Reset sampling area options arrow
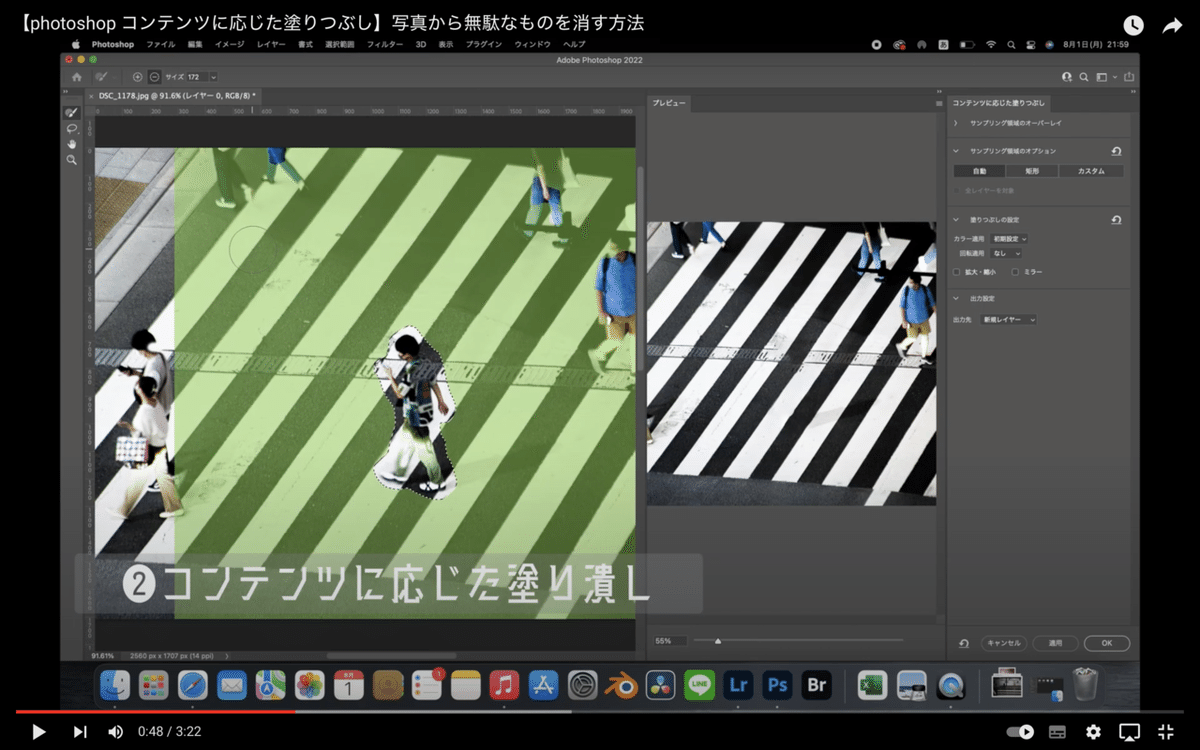This screenshot has height=750, width=1200. [1116, 151]
